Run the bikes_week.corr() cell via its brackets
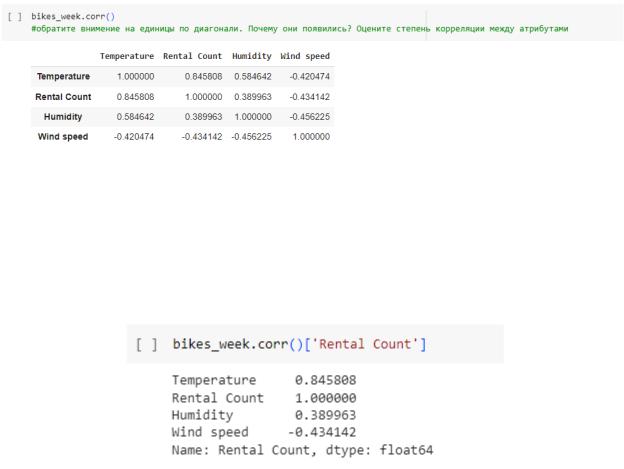The width and height of the screenshot is (624, 469). tap(15, 17)
